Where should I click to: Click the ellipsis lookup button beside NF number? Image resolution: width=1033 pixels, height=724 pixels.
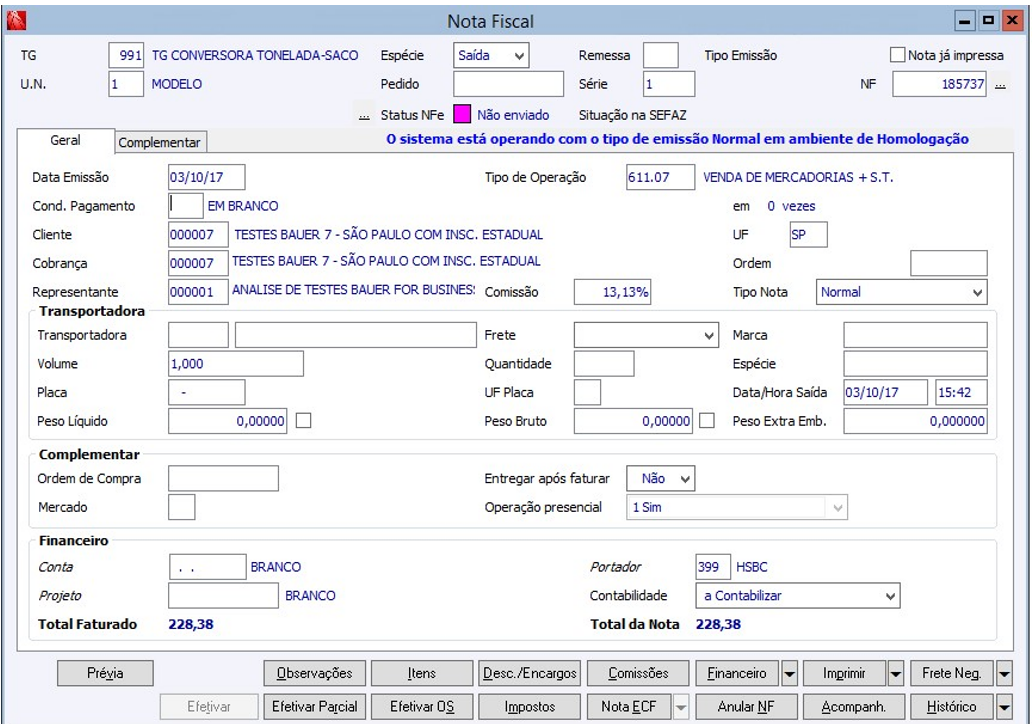pyautogui.click(x=1002, y=86)
